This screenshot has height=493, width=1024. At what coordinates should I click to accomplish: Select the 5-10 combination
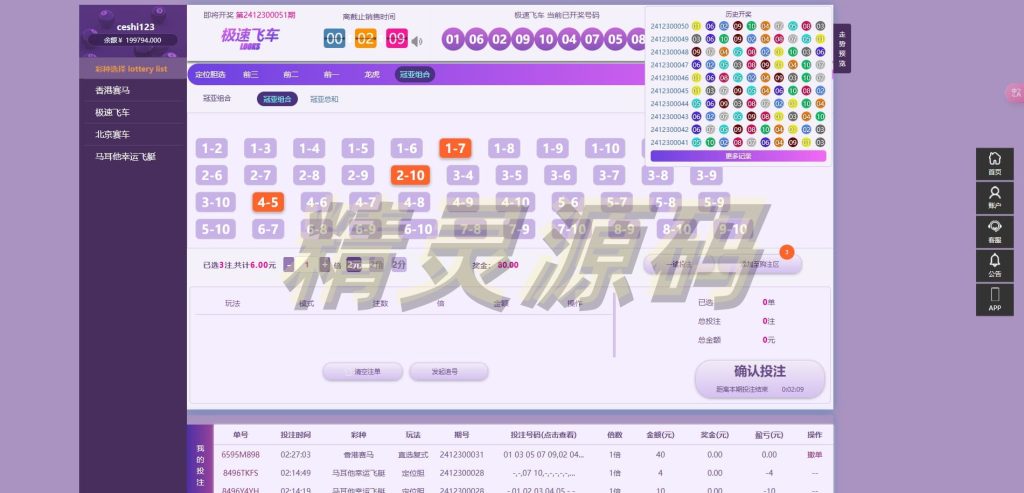216,229
